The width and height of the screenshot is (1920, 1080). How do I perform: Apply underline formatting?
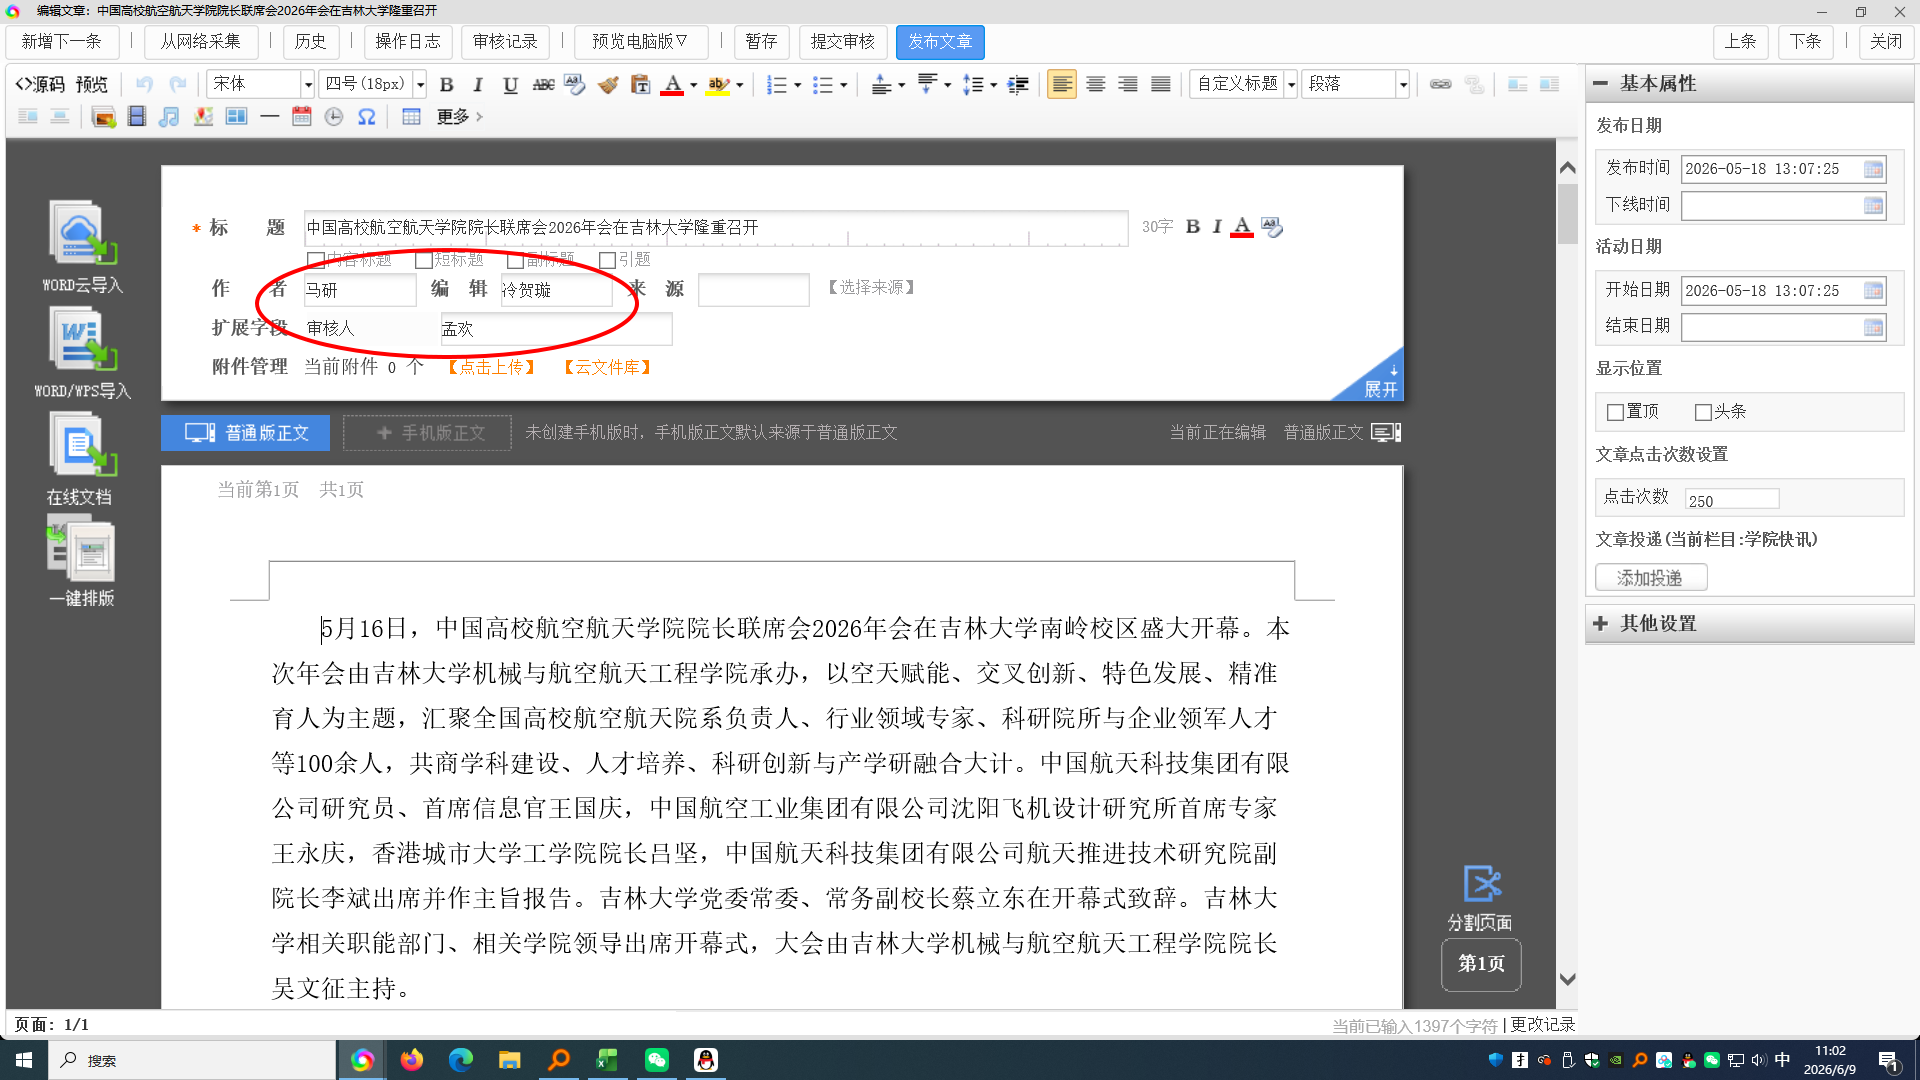(x=510, y=85)
